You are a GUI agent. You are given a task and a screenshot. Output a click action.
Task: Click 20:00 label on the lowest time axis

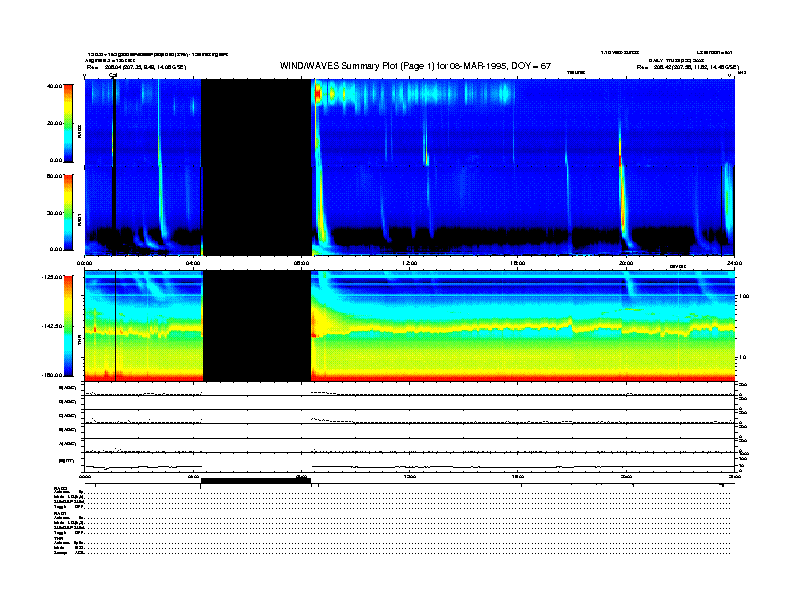pyautogui.click(x=626, y=476)
